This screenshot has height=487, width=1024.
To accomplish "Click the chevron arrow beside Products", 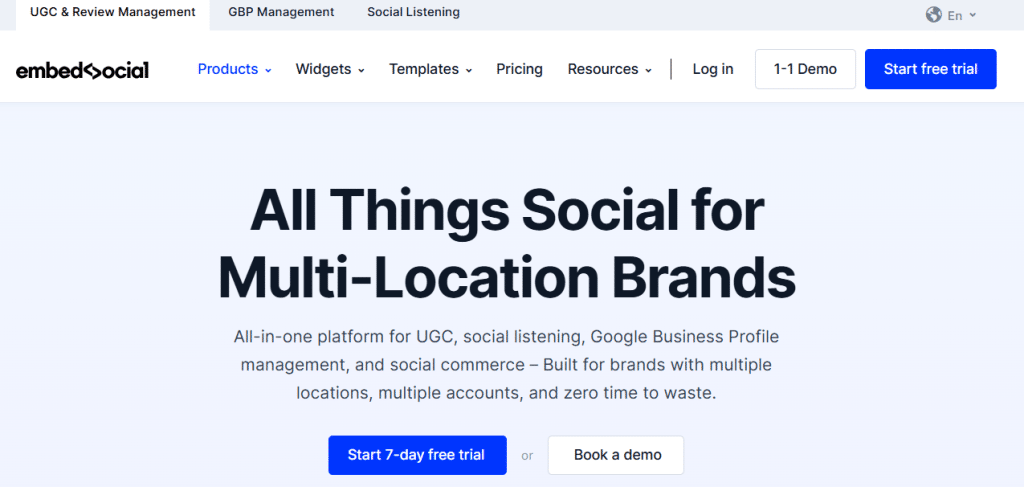I will pos(268,70).
